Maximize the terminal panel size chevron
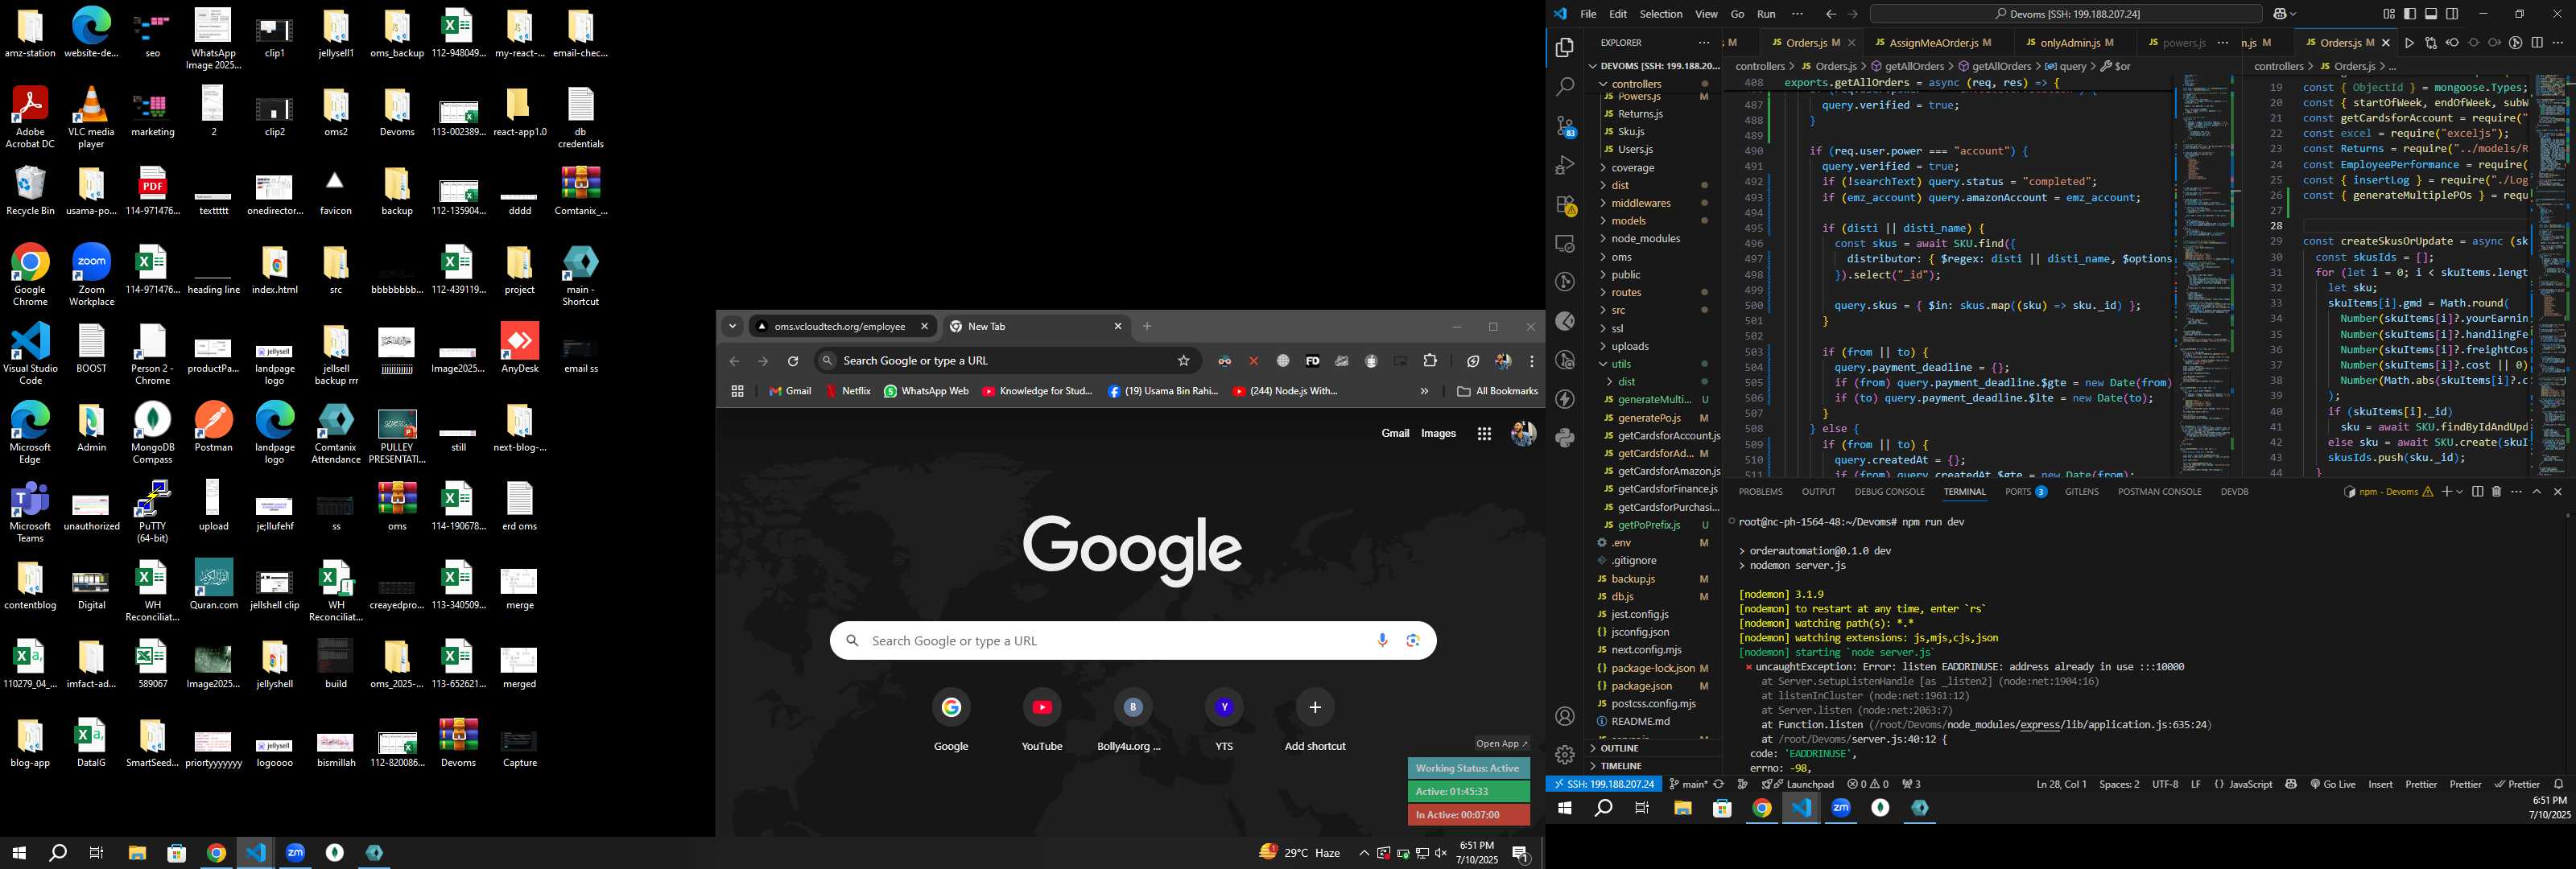The width and height of the screenshot is (2576, 869). point(2537,492)
